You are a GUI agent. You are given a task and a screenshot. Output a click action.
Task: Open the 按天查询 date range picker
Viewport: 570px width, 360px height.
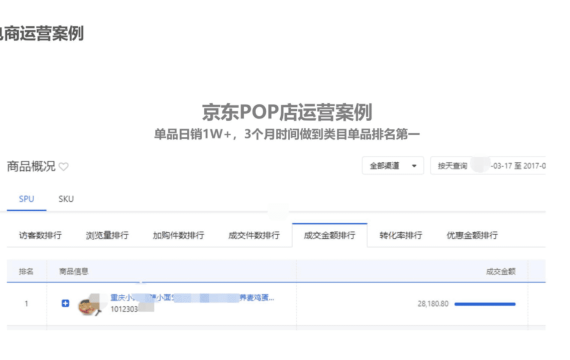click(488, 166)
